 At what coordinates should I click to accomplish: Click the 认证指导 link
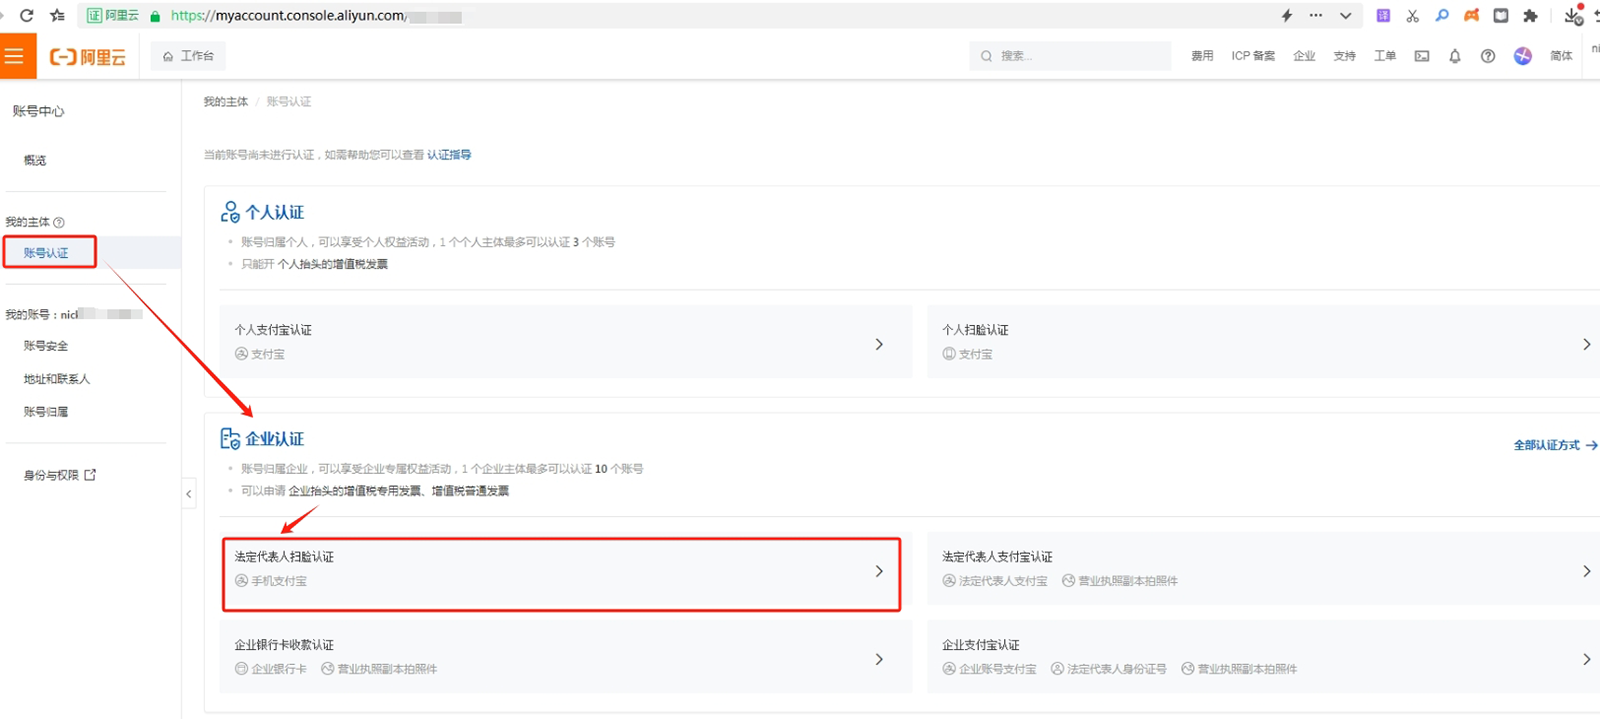449,155
